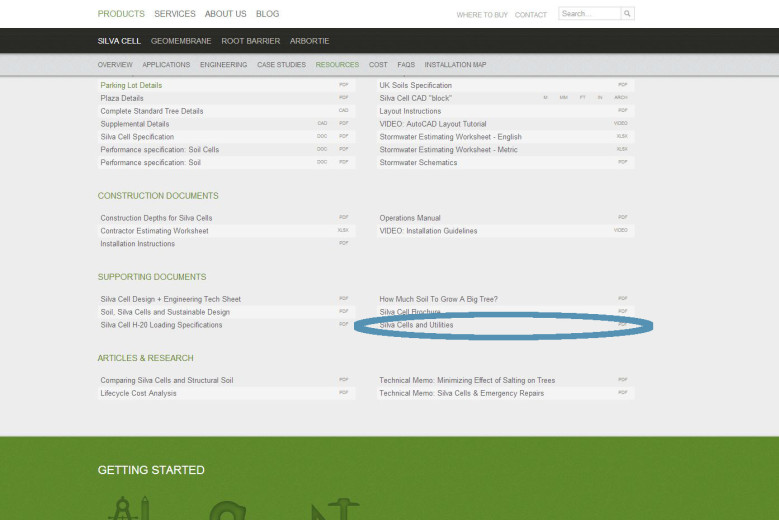779x520 pixels.
Task: Download XLSX for Stormwater Estimating Worksheet - English
Action: click(x=622, y=136)
